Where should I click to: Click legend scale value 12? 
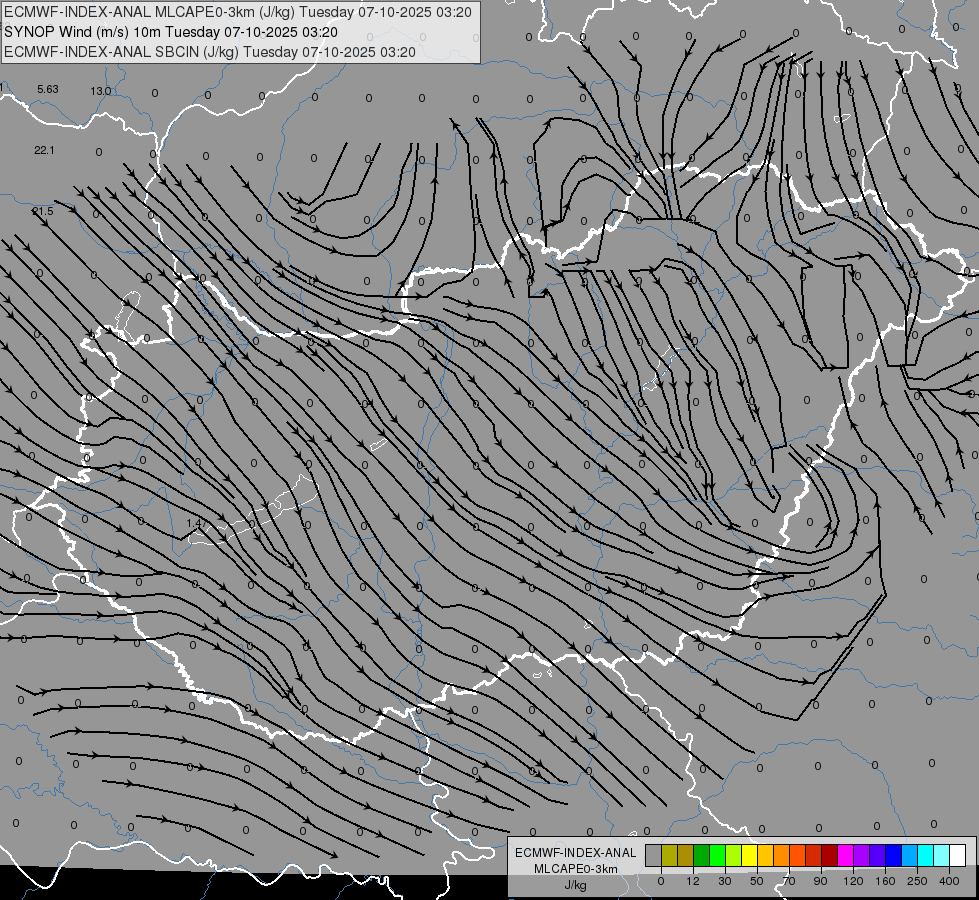point(693,881)
